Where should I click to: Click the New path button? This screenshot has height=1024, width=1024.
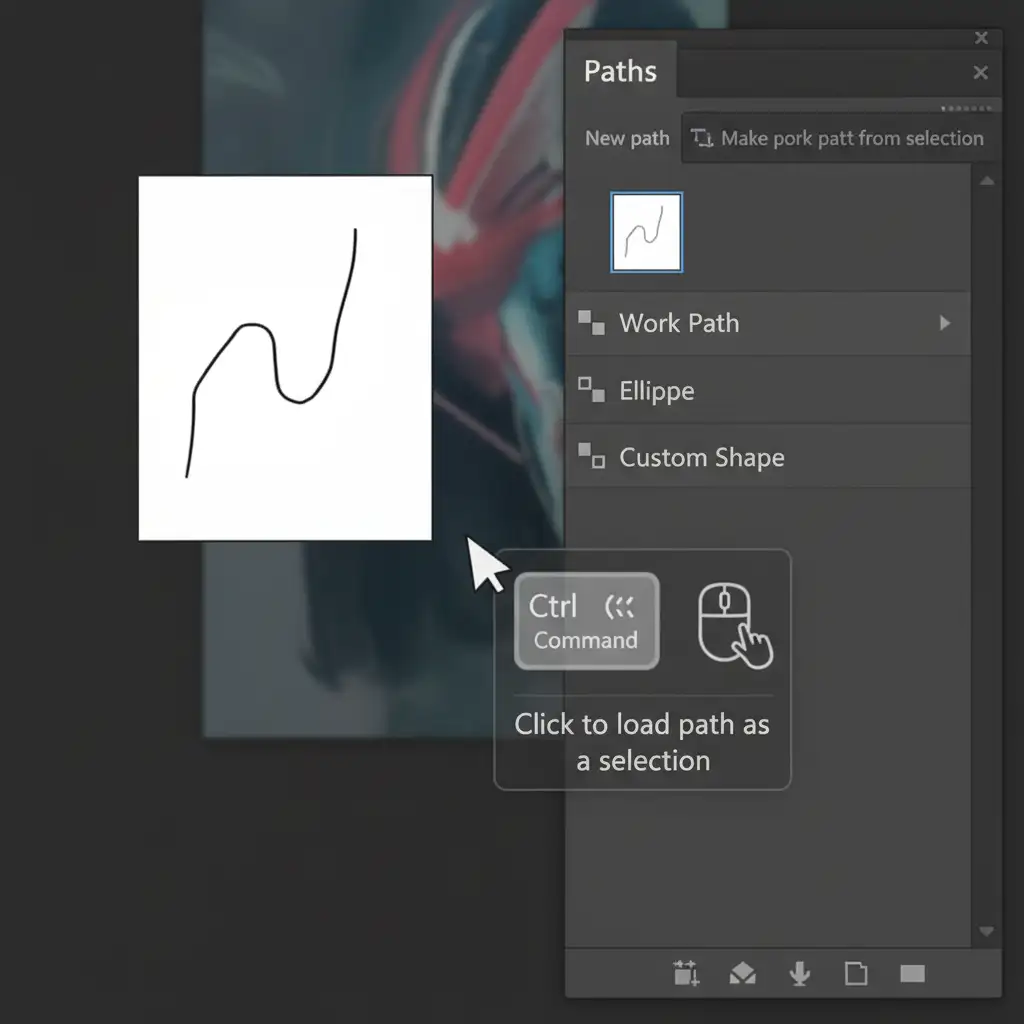(627, 139)
